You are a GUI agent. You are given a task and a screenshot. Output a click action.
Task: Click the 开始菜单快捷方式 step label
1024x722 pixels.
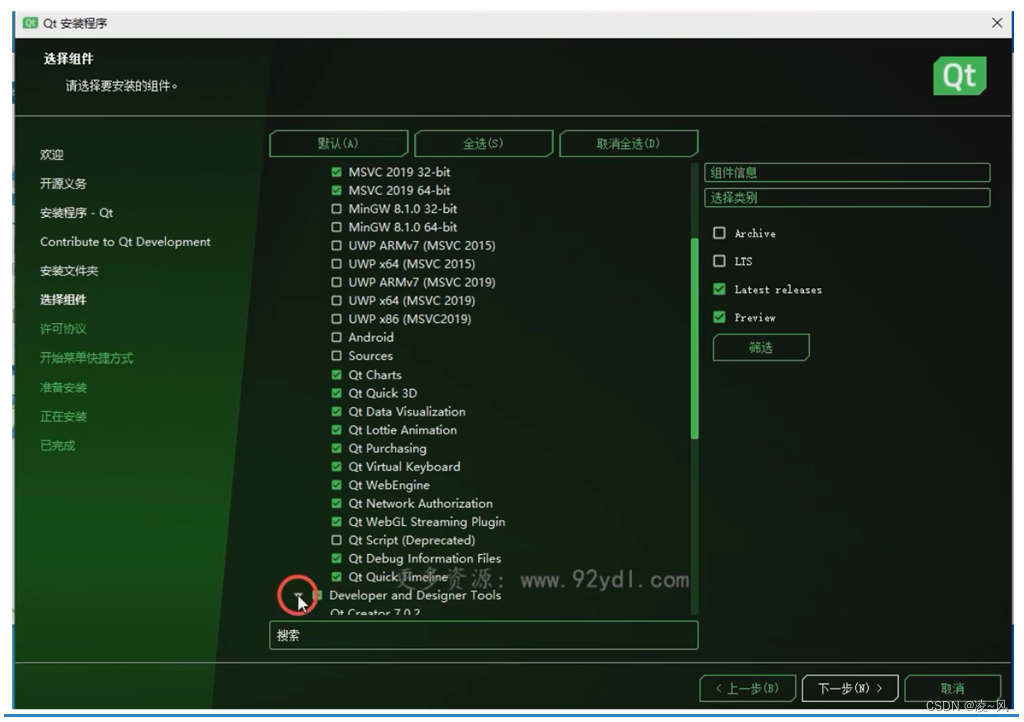pyautogui.click(x=86, y=358)
